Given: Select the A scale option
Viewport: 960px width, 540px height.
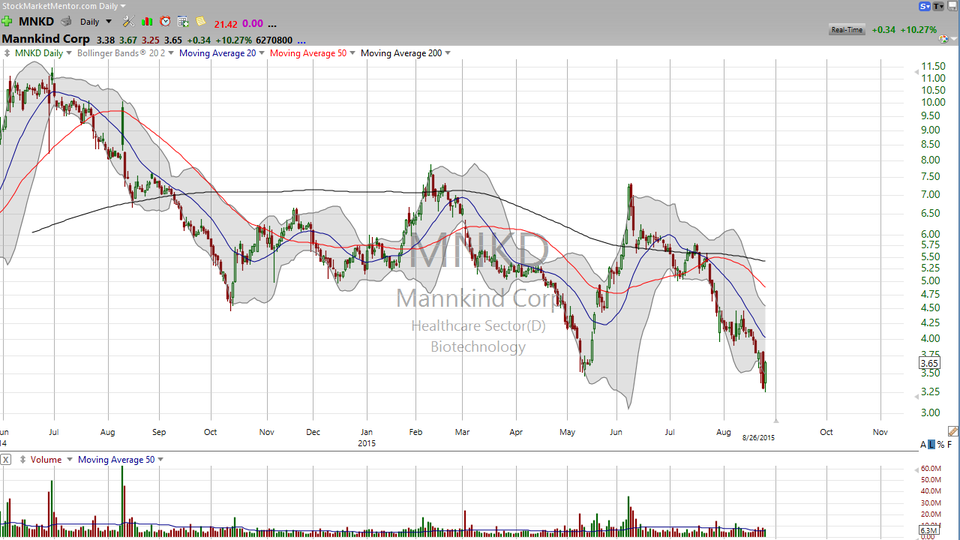Looking at the screenshot, I should pos(923,444).
